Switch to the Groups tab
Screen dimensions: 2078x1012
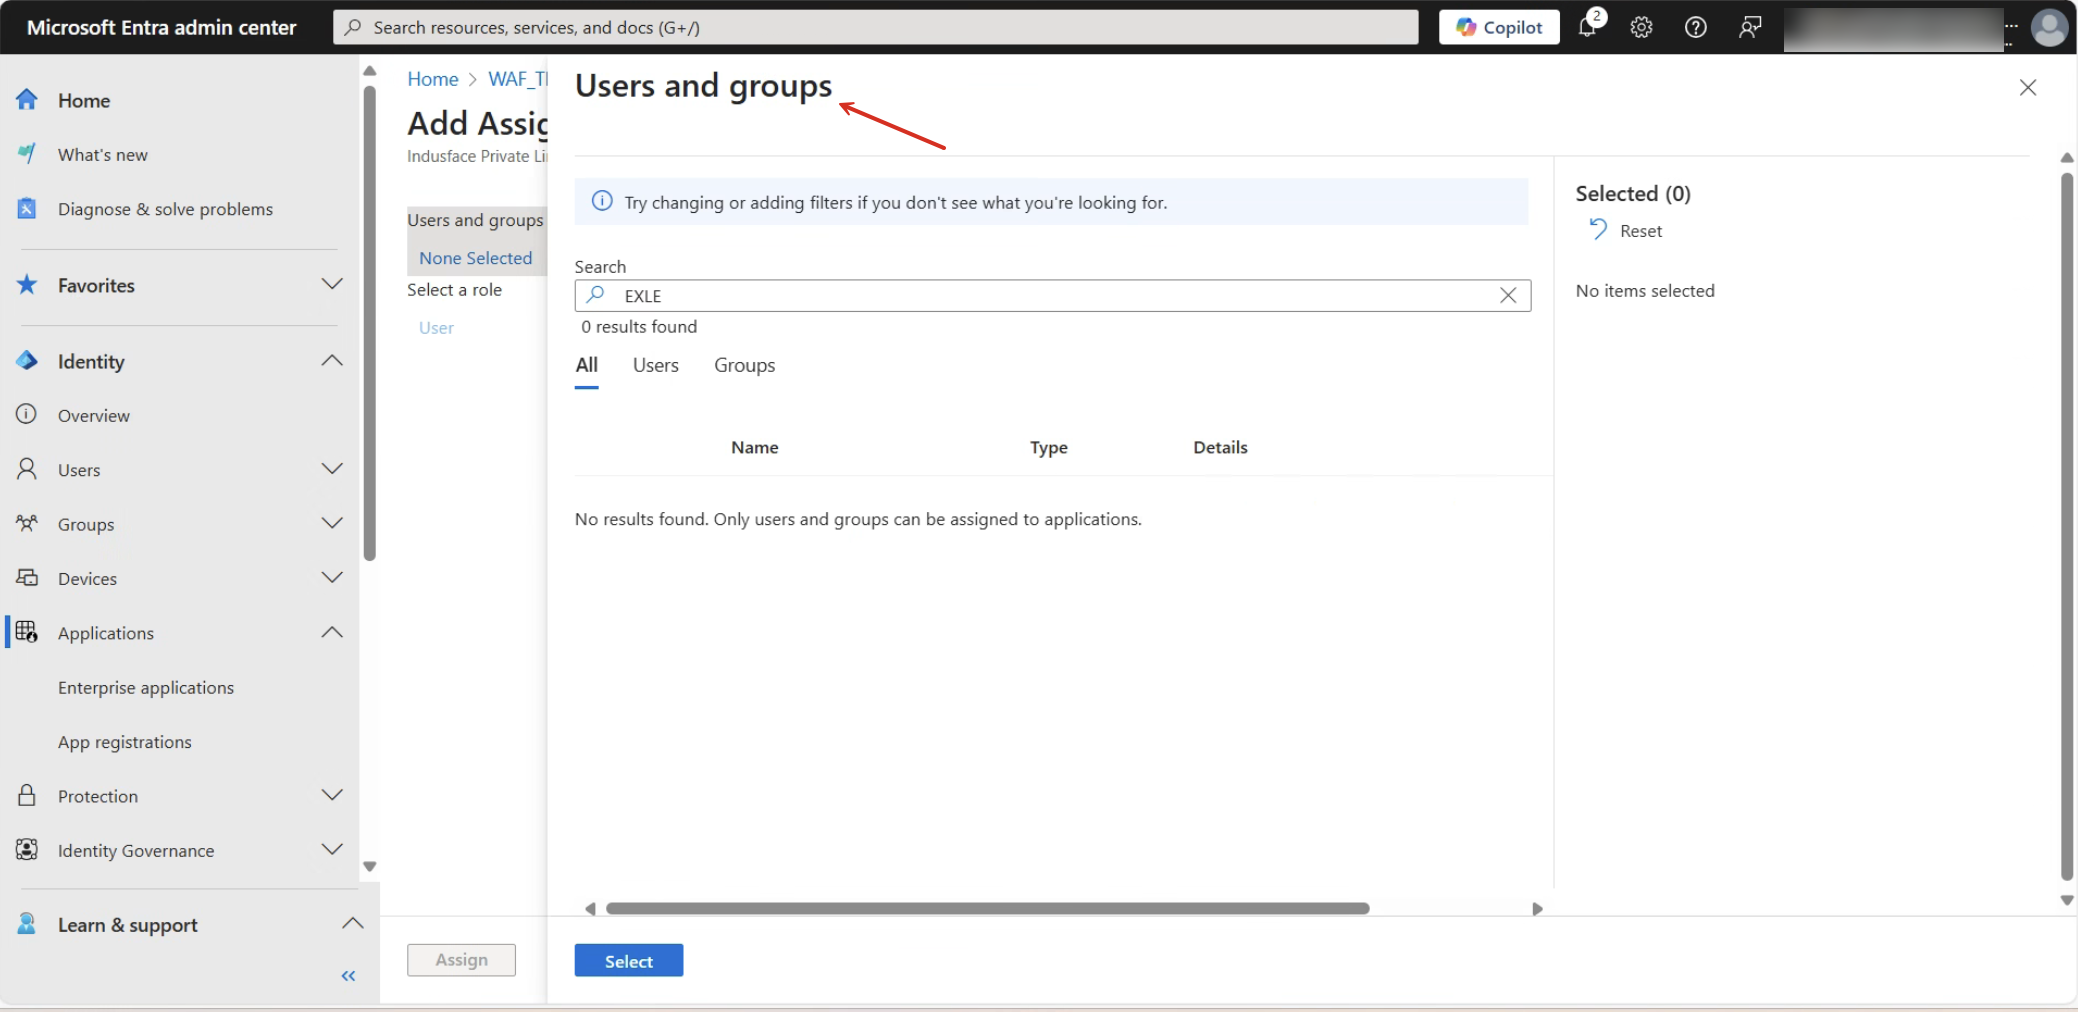pos(745,366)
